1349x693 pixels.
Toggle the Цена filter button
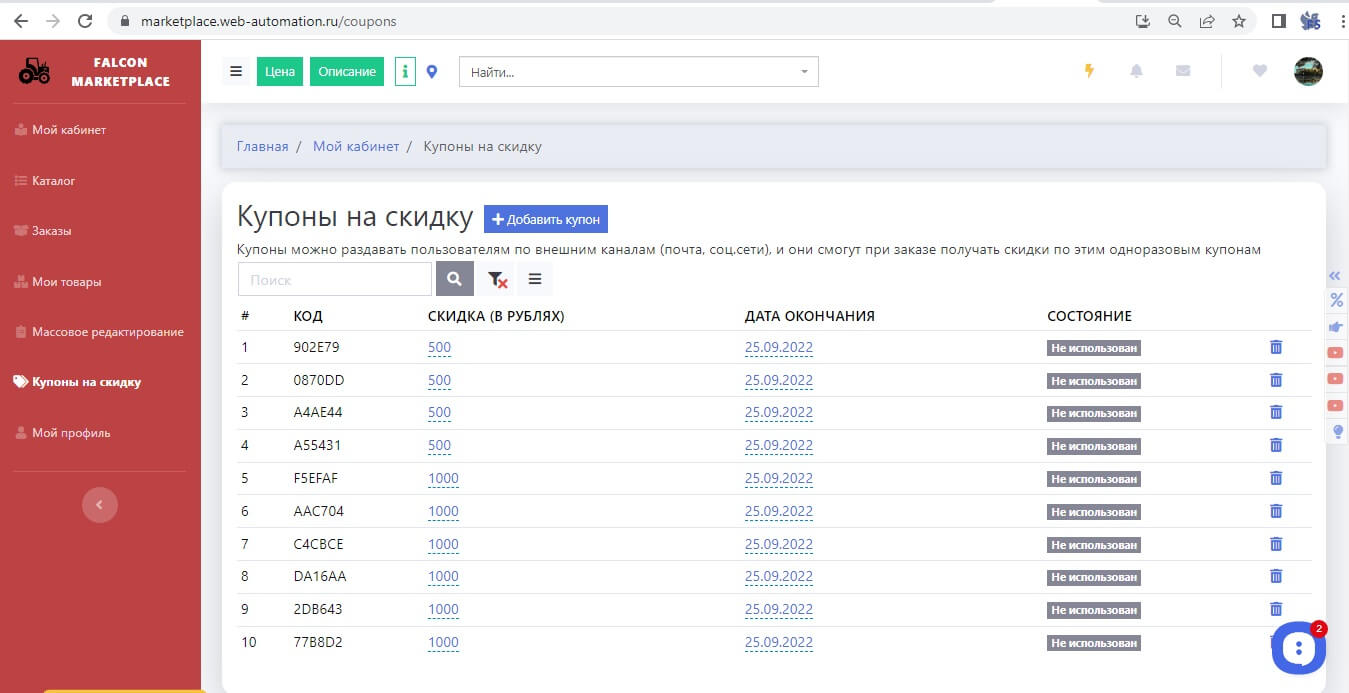[279, 72]
